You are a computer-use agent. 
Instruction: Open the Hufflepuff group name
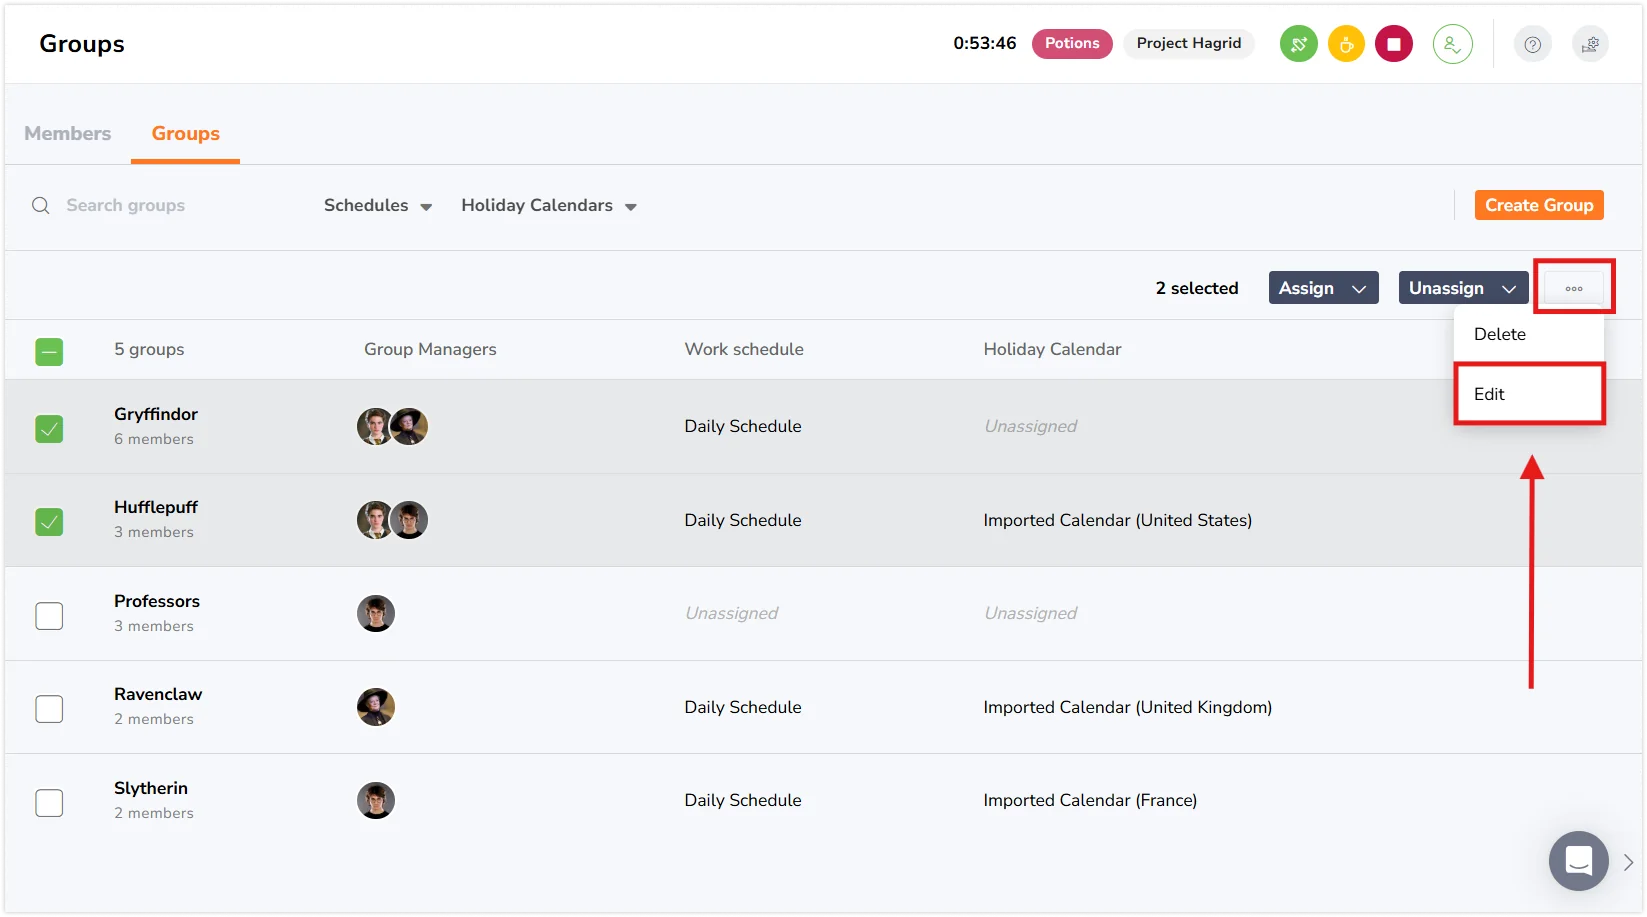[156, 507]
